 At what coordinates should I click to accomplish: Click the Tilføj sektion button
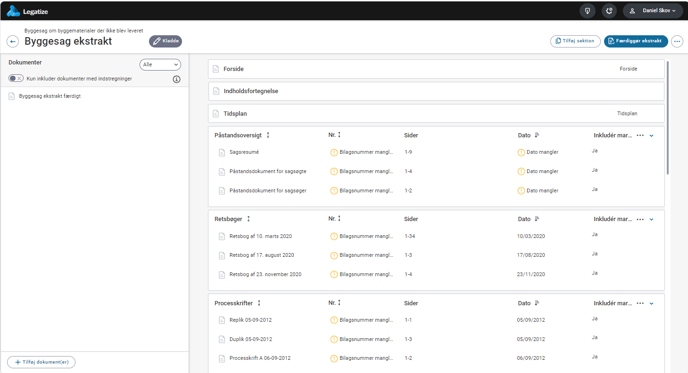tap(575, 41)
